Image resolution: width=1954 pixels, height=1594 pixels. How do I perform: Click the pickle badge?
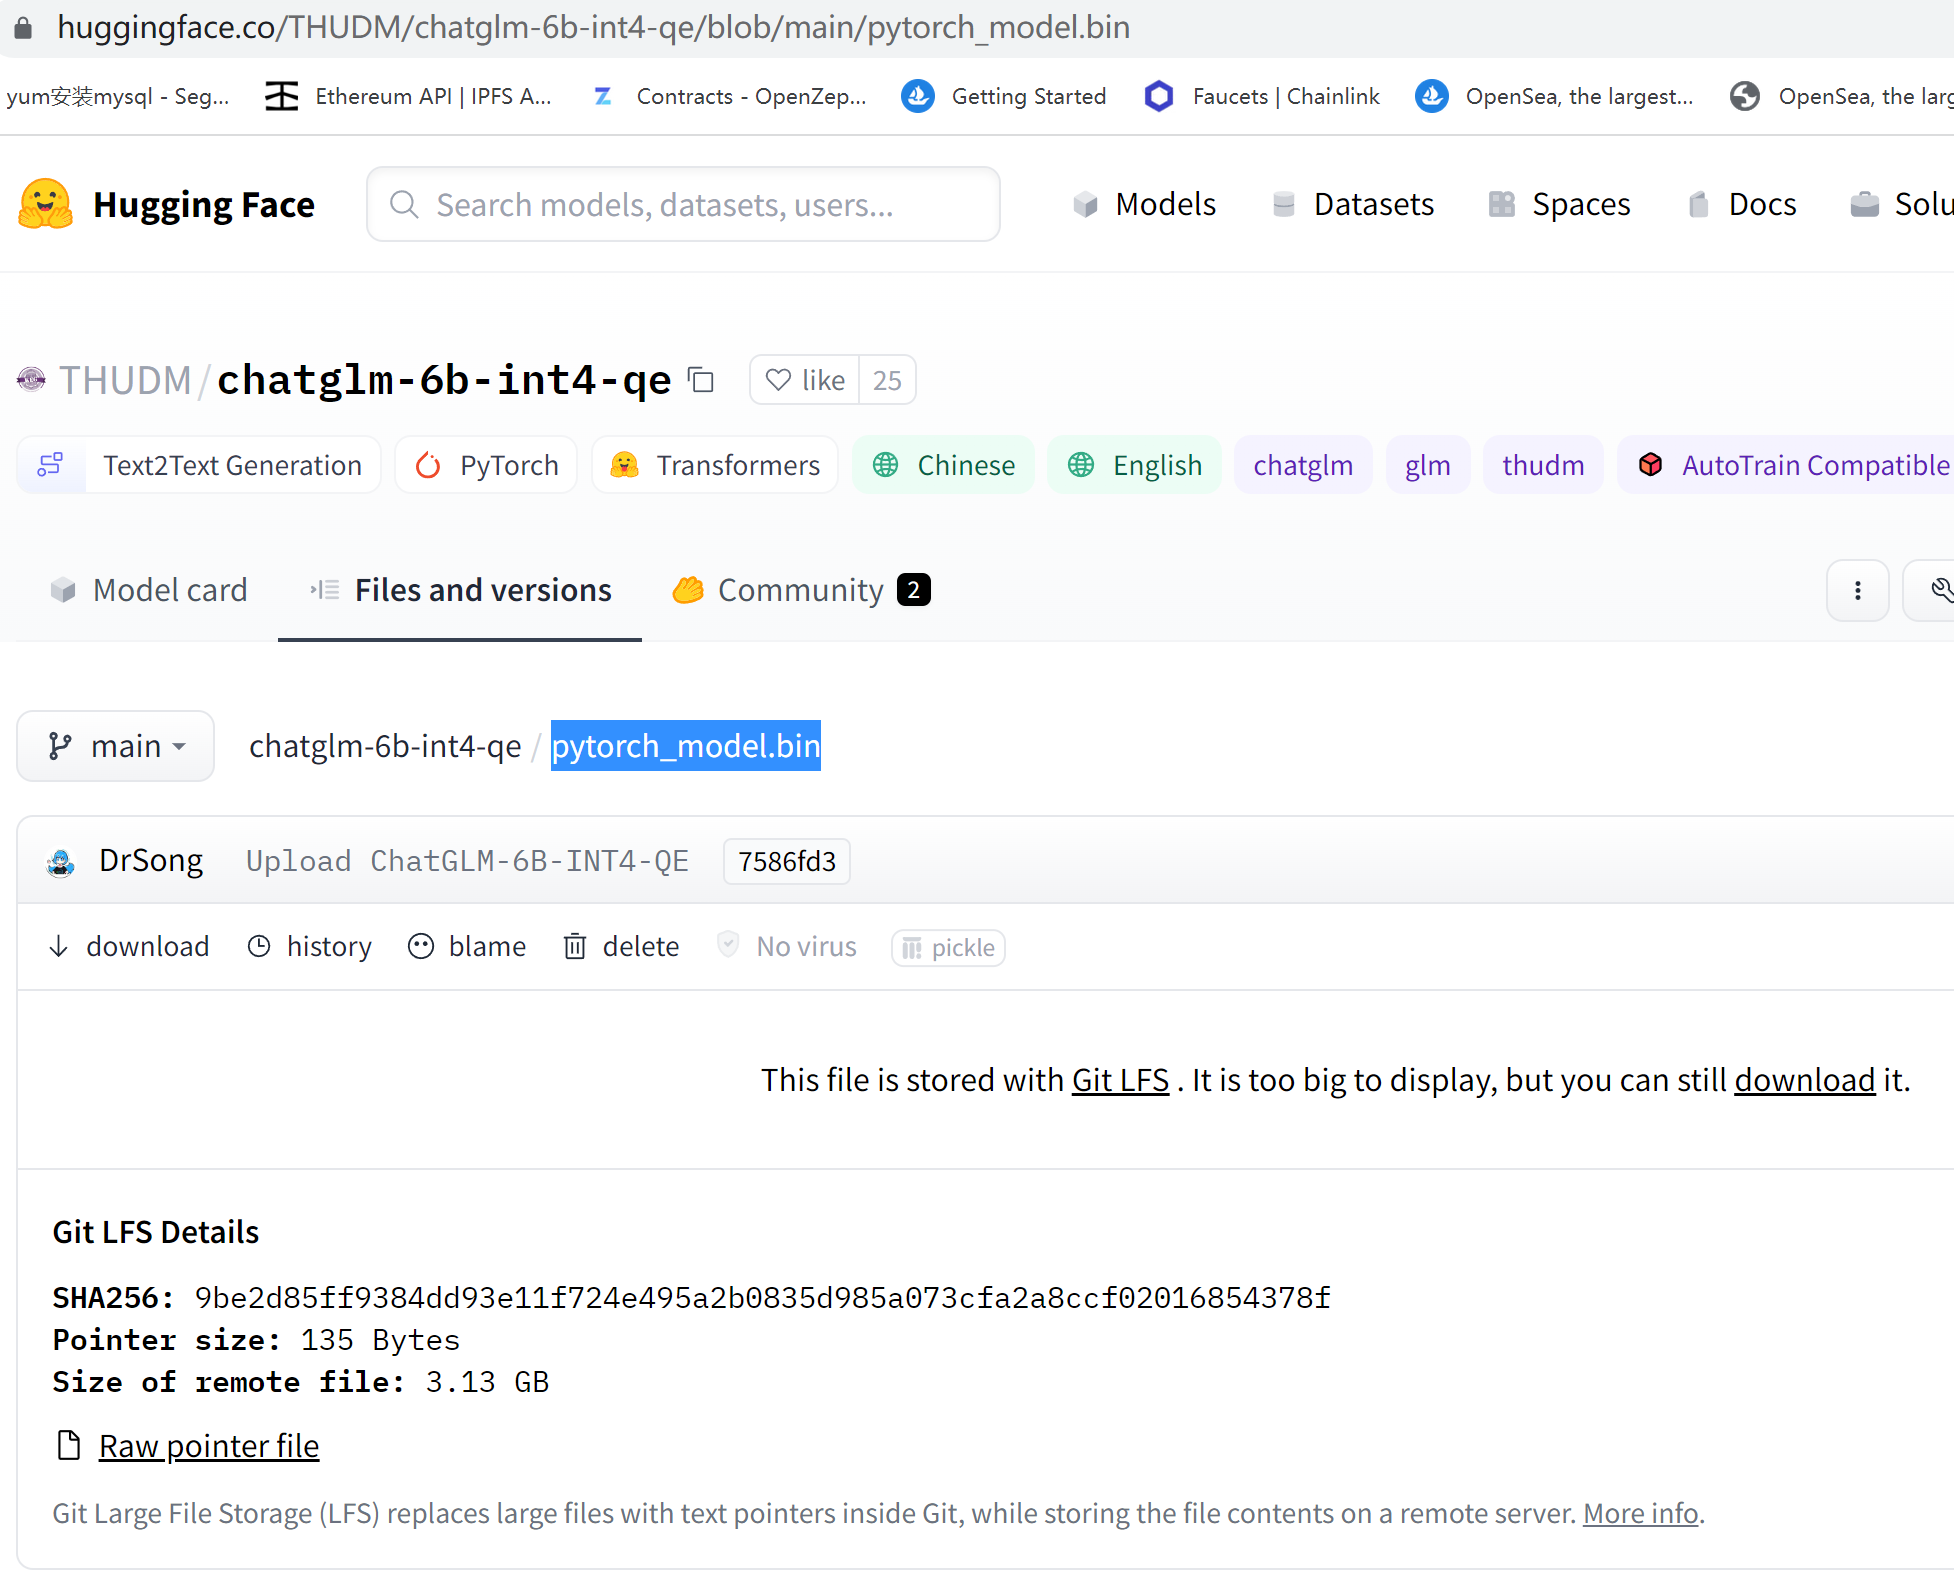pyautogui.click(x=948, y=947)
